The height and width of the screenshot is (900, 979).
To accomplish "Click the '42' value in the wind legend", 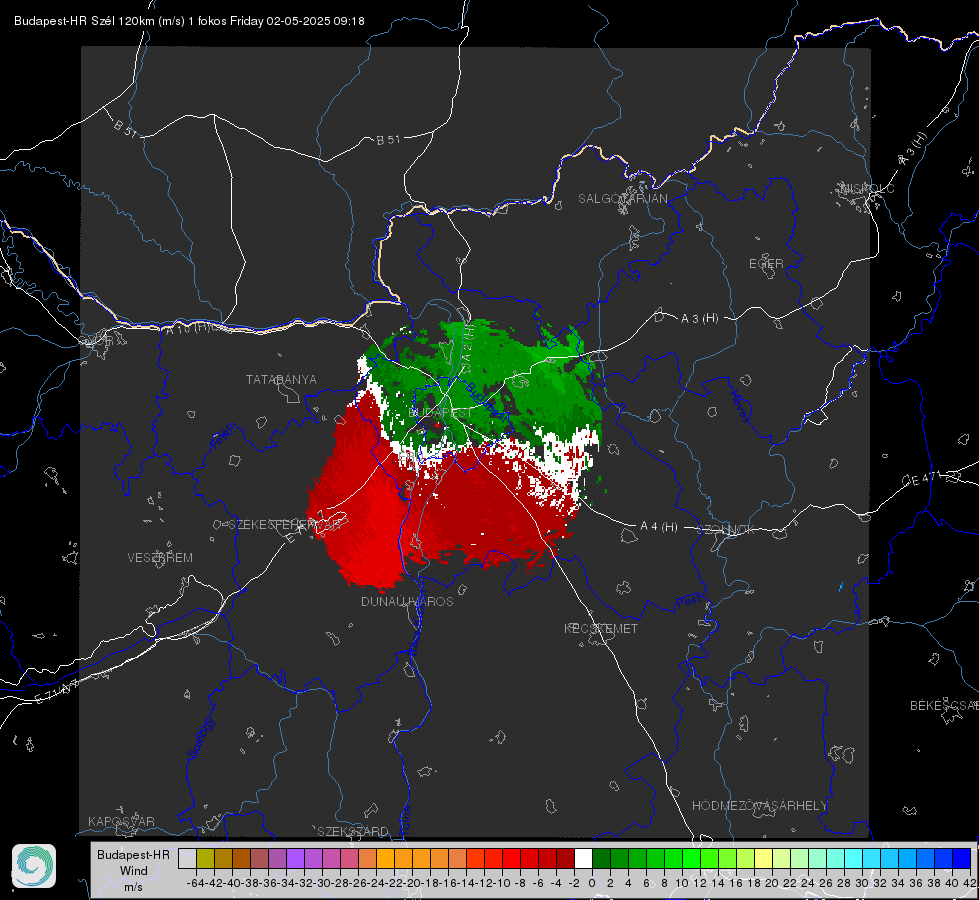I will pos(970,883).
